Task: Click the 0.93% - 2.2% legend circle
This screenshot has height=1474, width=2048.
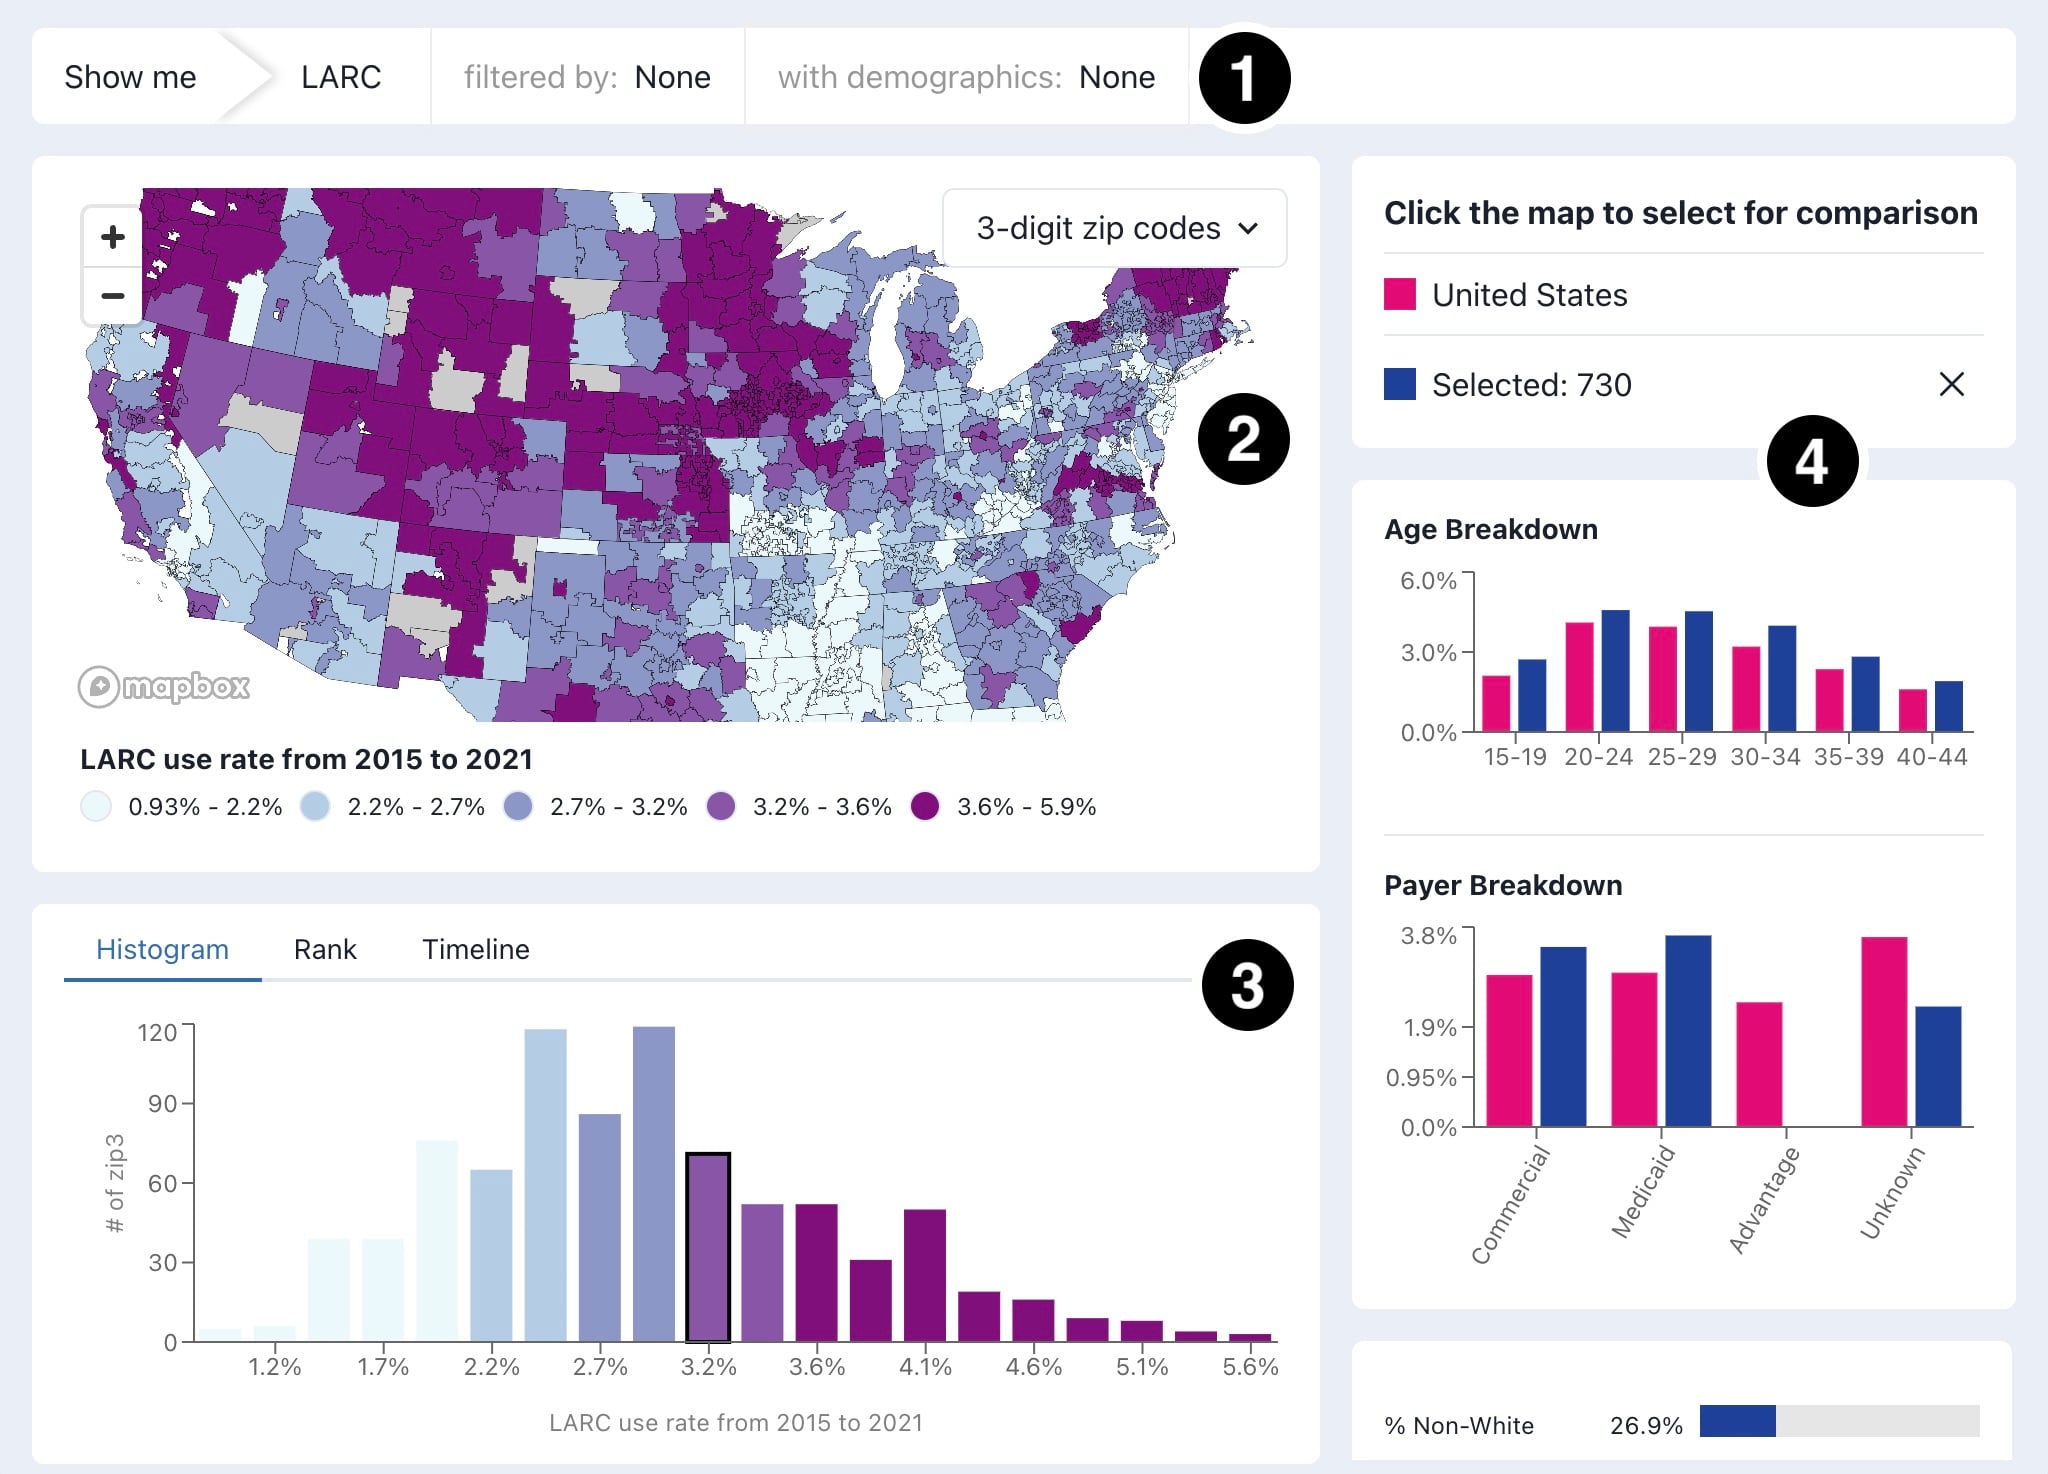Action: coord(97,806)
